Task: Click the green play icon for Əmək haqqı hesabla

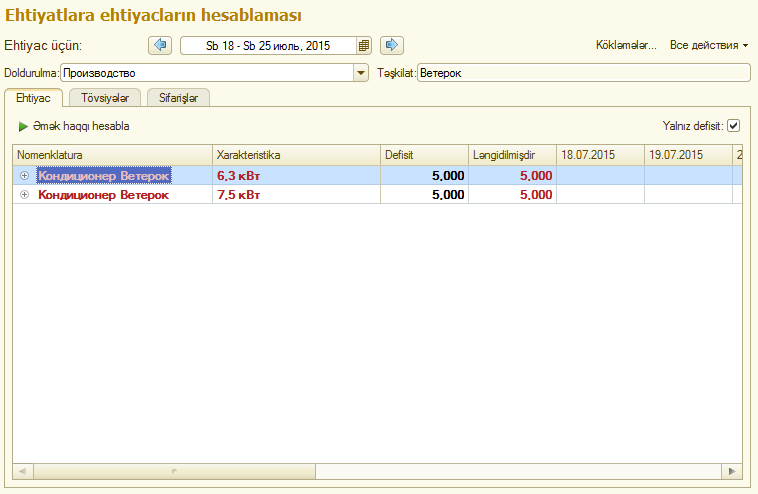Action: click(23, 127)
